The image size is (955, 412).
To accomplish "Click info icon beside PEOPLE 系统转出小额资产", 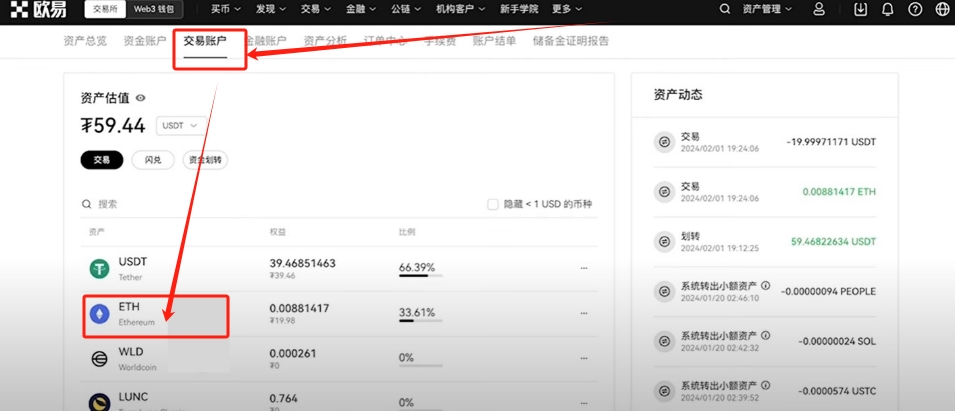I will tap(766, 285).
